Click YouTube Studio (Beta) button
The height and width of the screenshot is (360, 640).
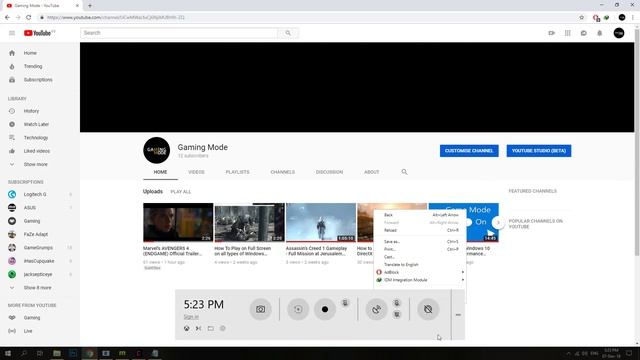(x=539, y=151)
